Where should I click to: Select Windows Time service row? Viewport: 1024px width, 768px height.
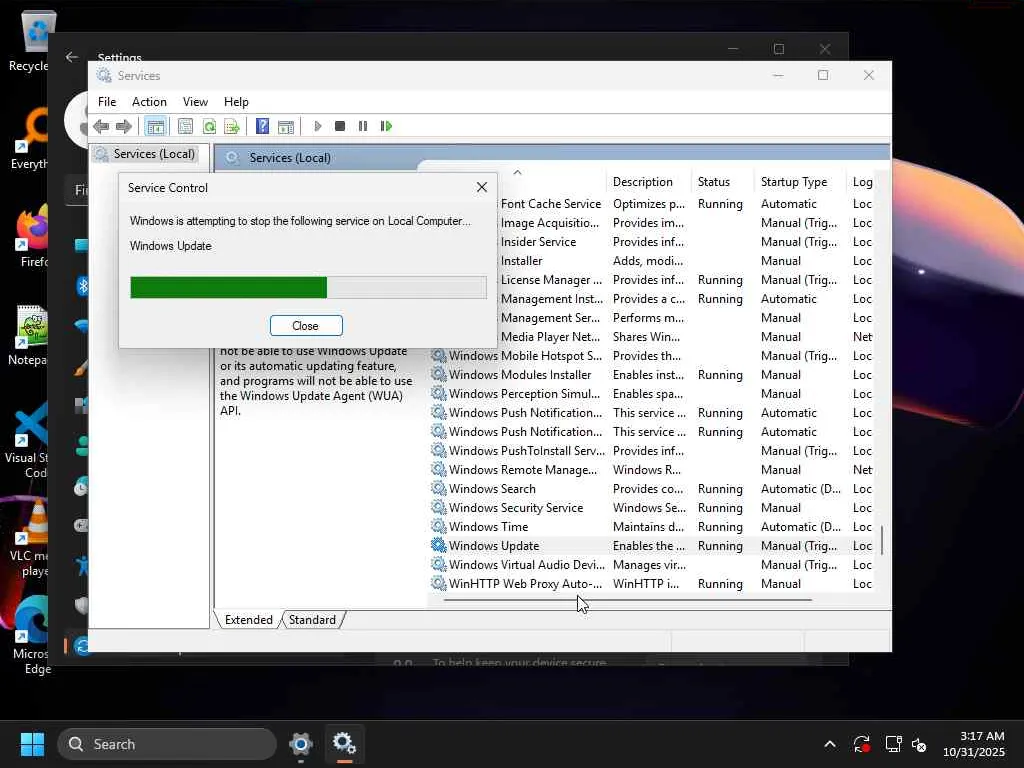click(x=652, y=527)
